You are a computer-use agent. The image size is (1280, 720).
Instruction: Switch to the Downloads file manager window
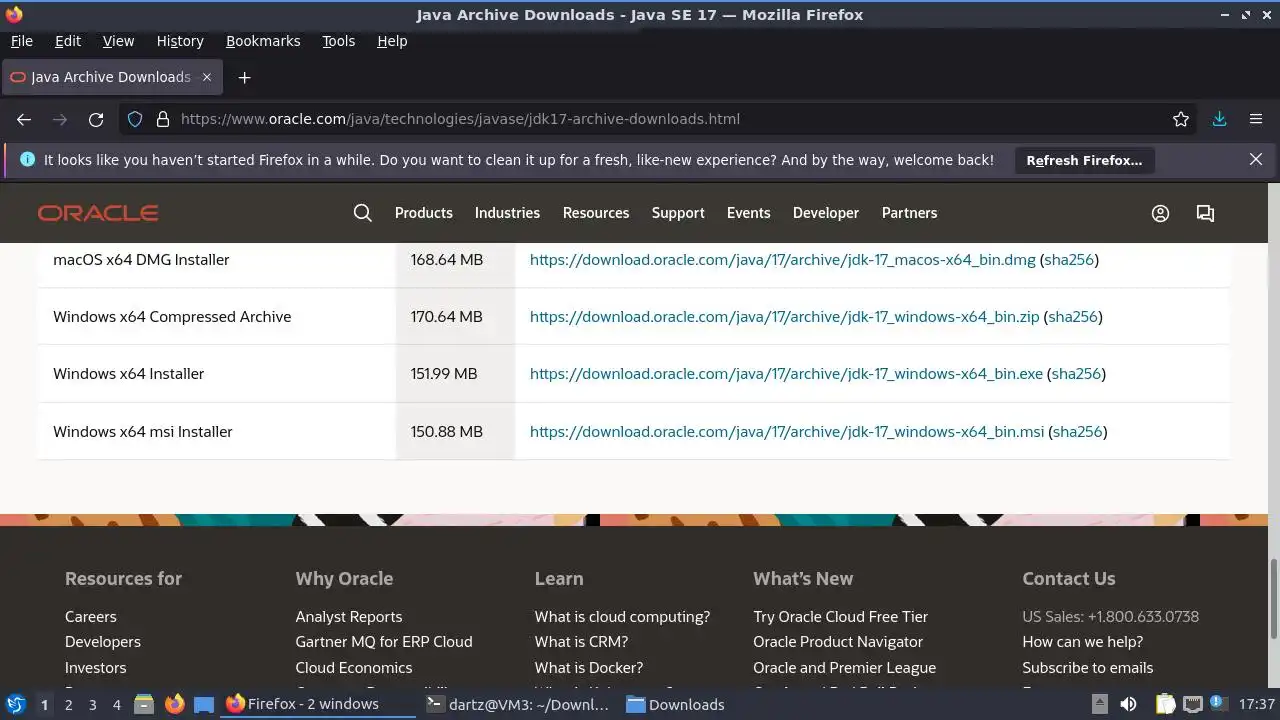click(676, 704)
